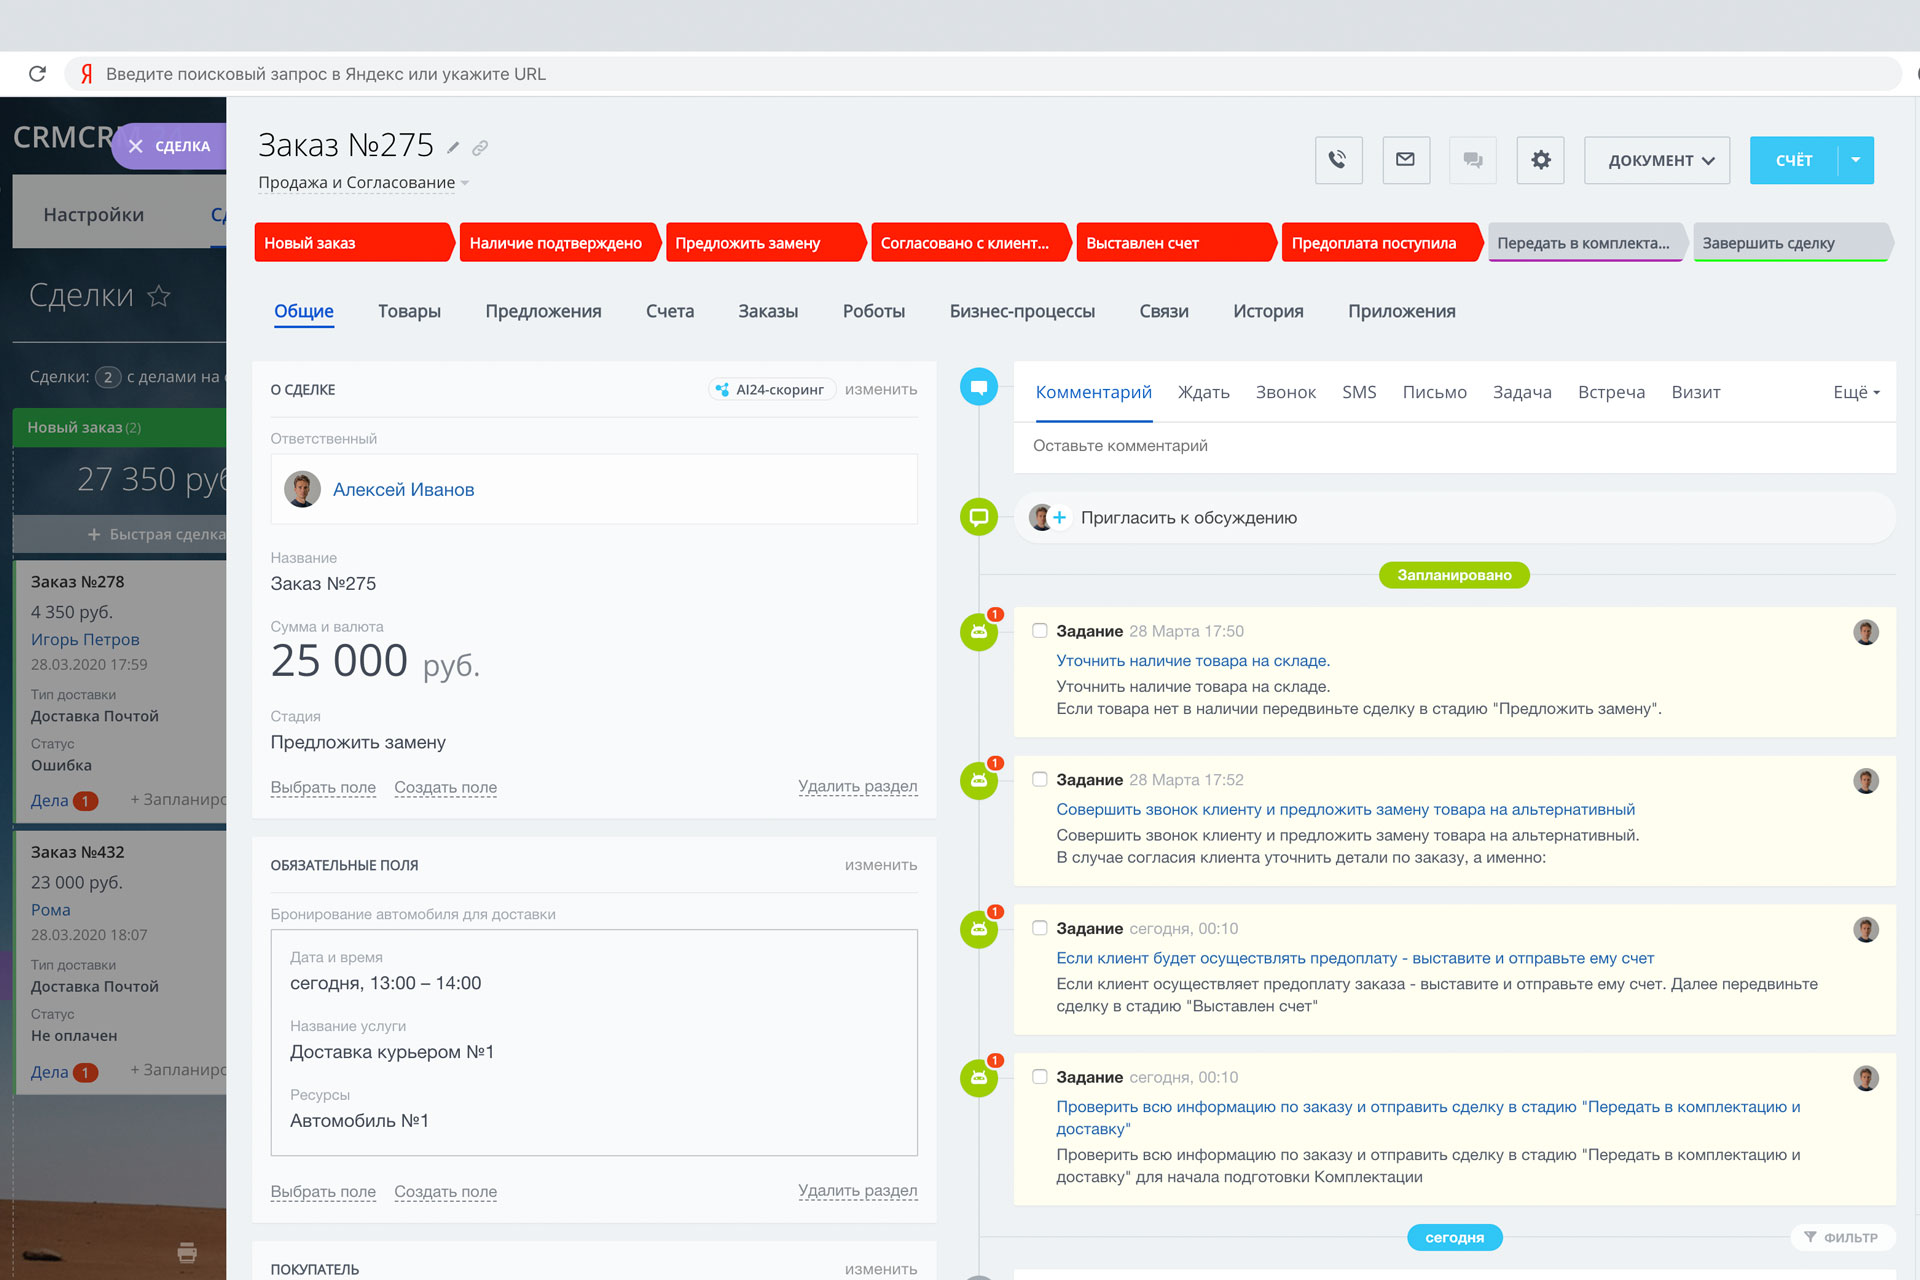Click the printer icon in sidebar
1920x1280 pixels.
pos(187,1252)
